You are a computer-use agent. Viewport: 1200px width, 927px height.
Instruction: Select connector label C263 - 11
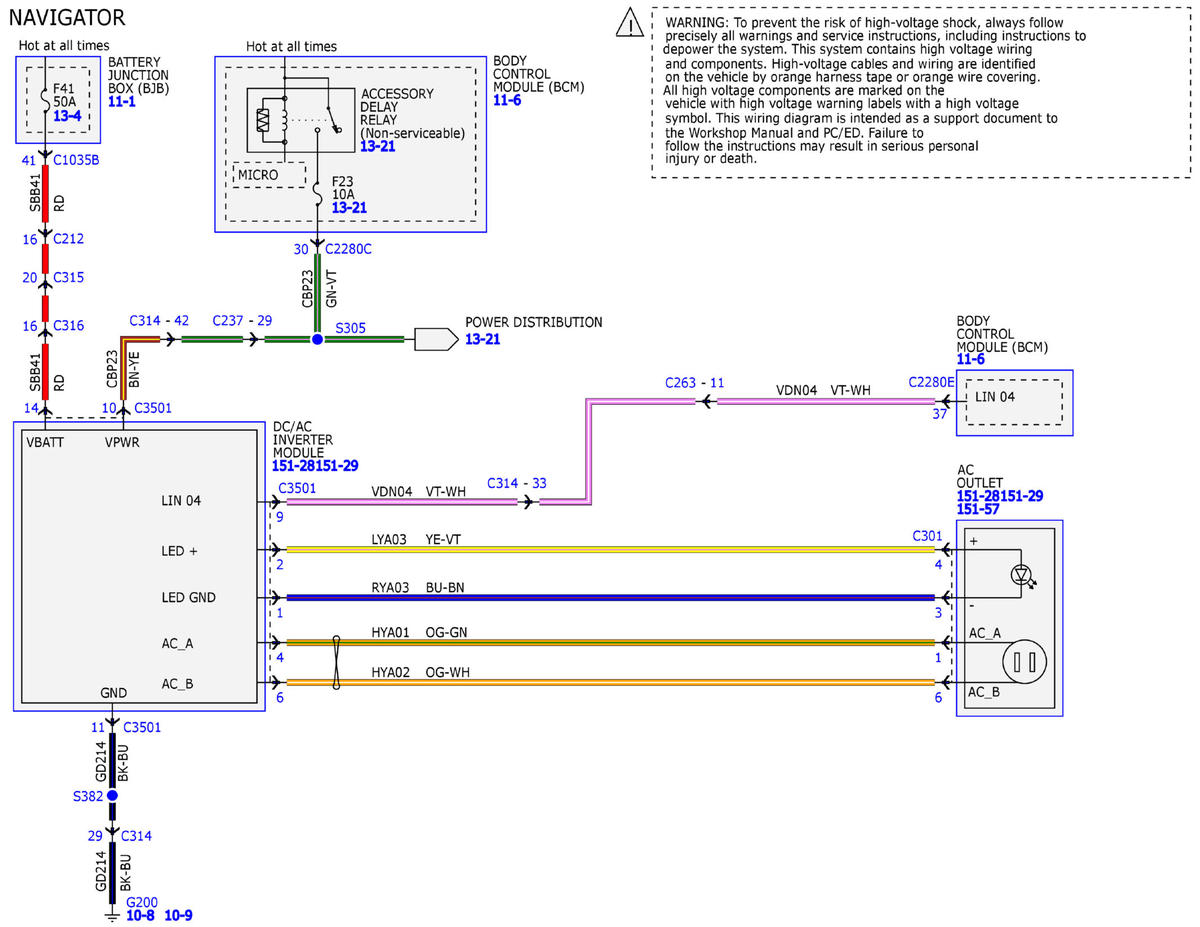[x=695, y=382]
